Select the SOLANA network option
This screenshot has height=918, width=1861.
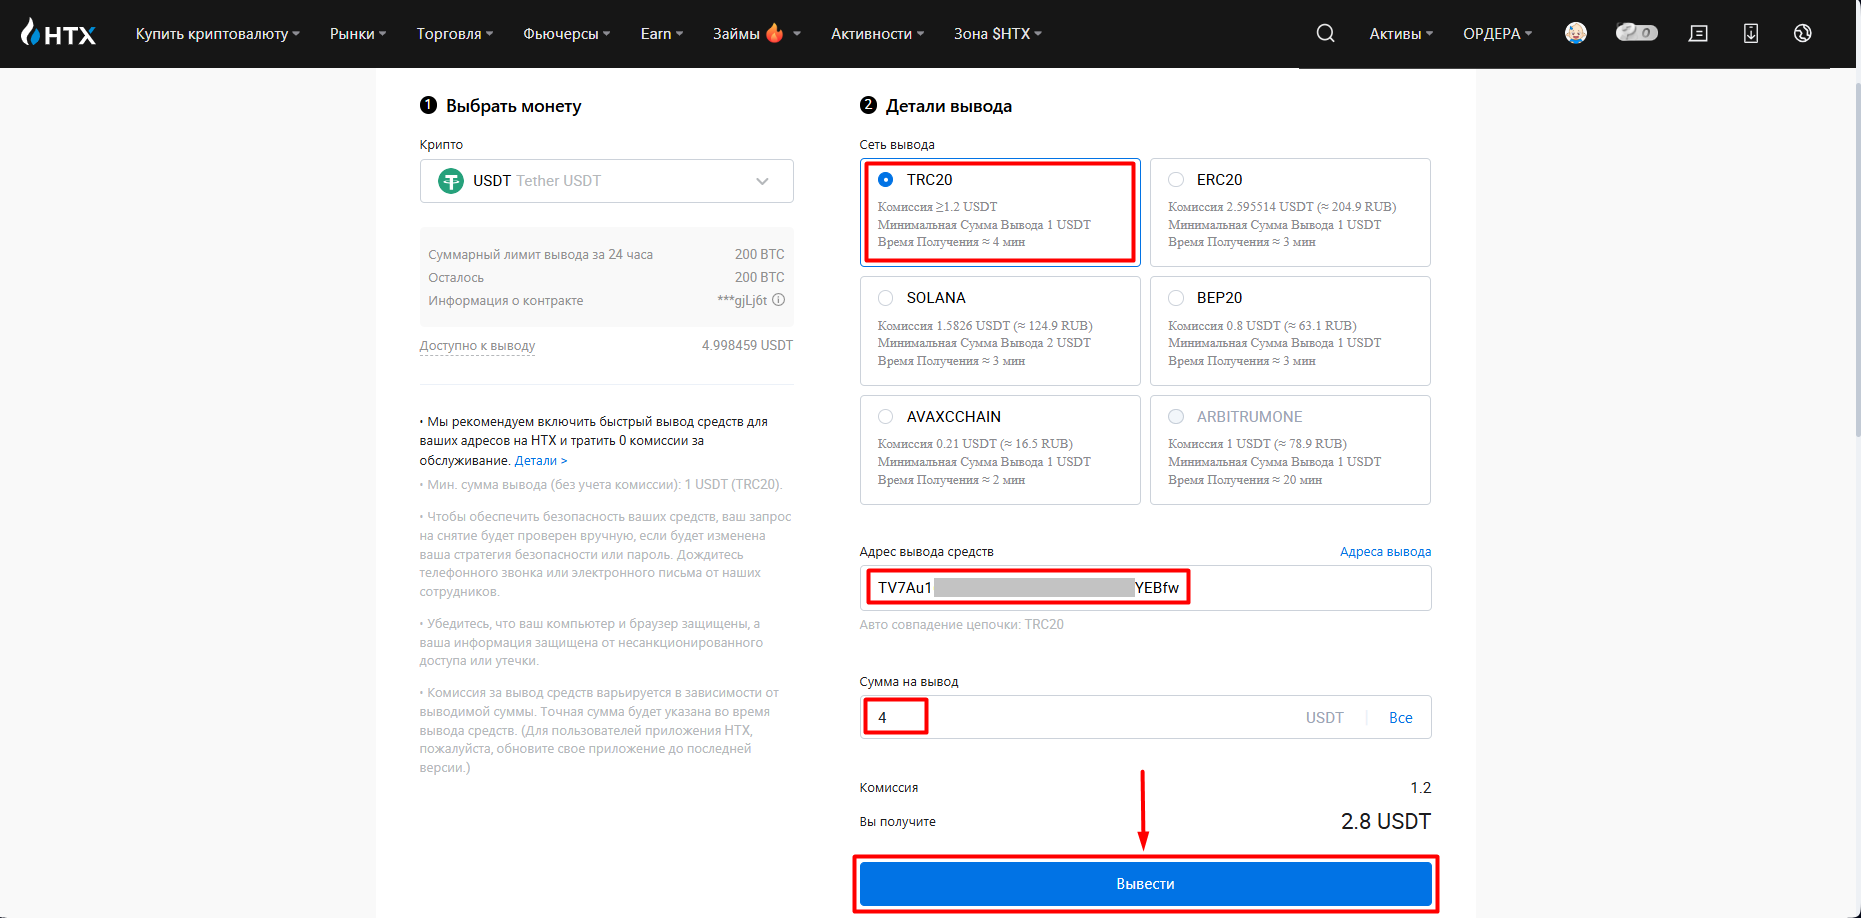coord(1000,331)
